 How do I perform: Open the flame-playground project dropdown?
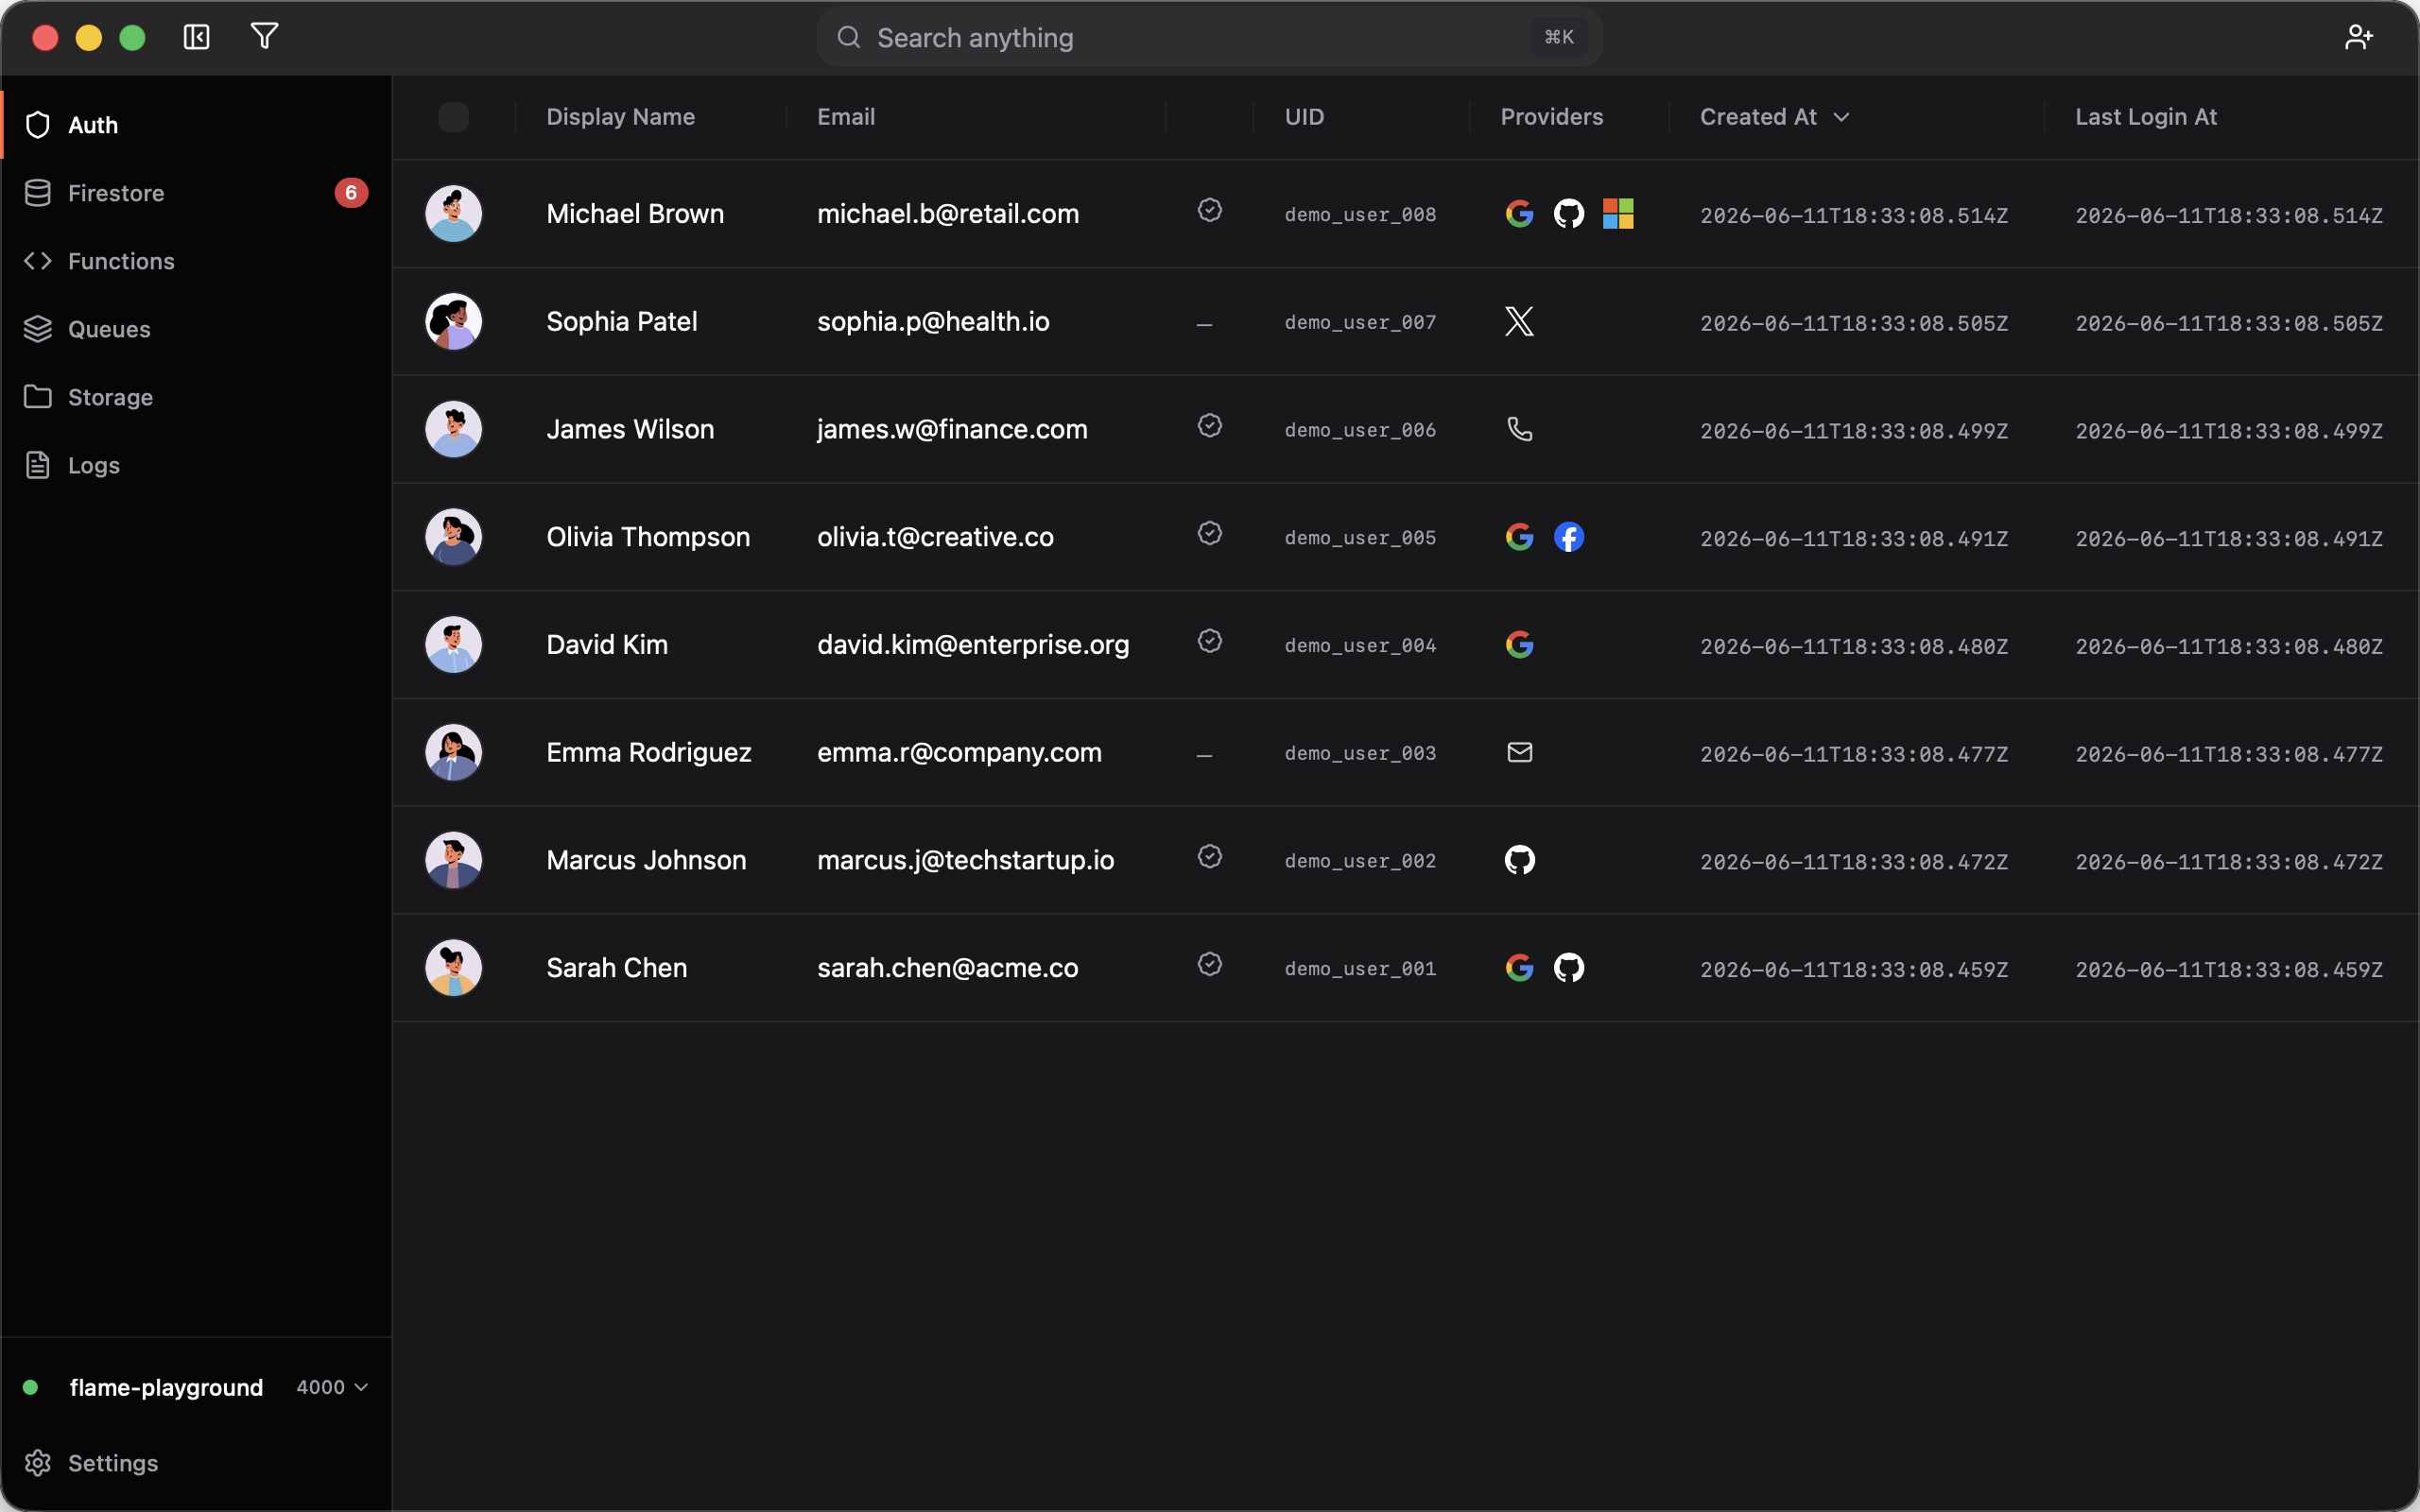(196, 1387)
